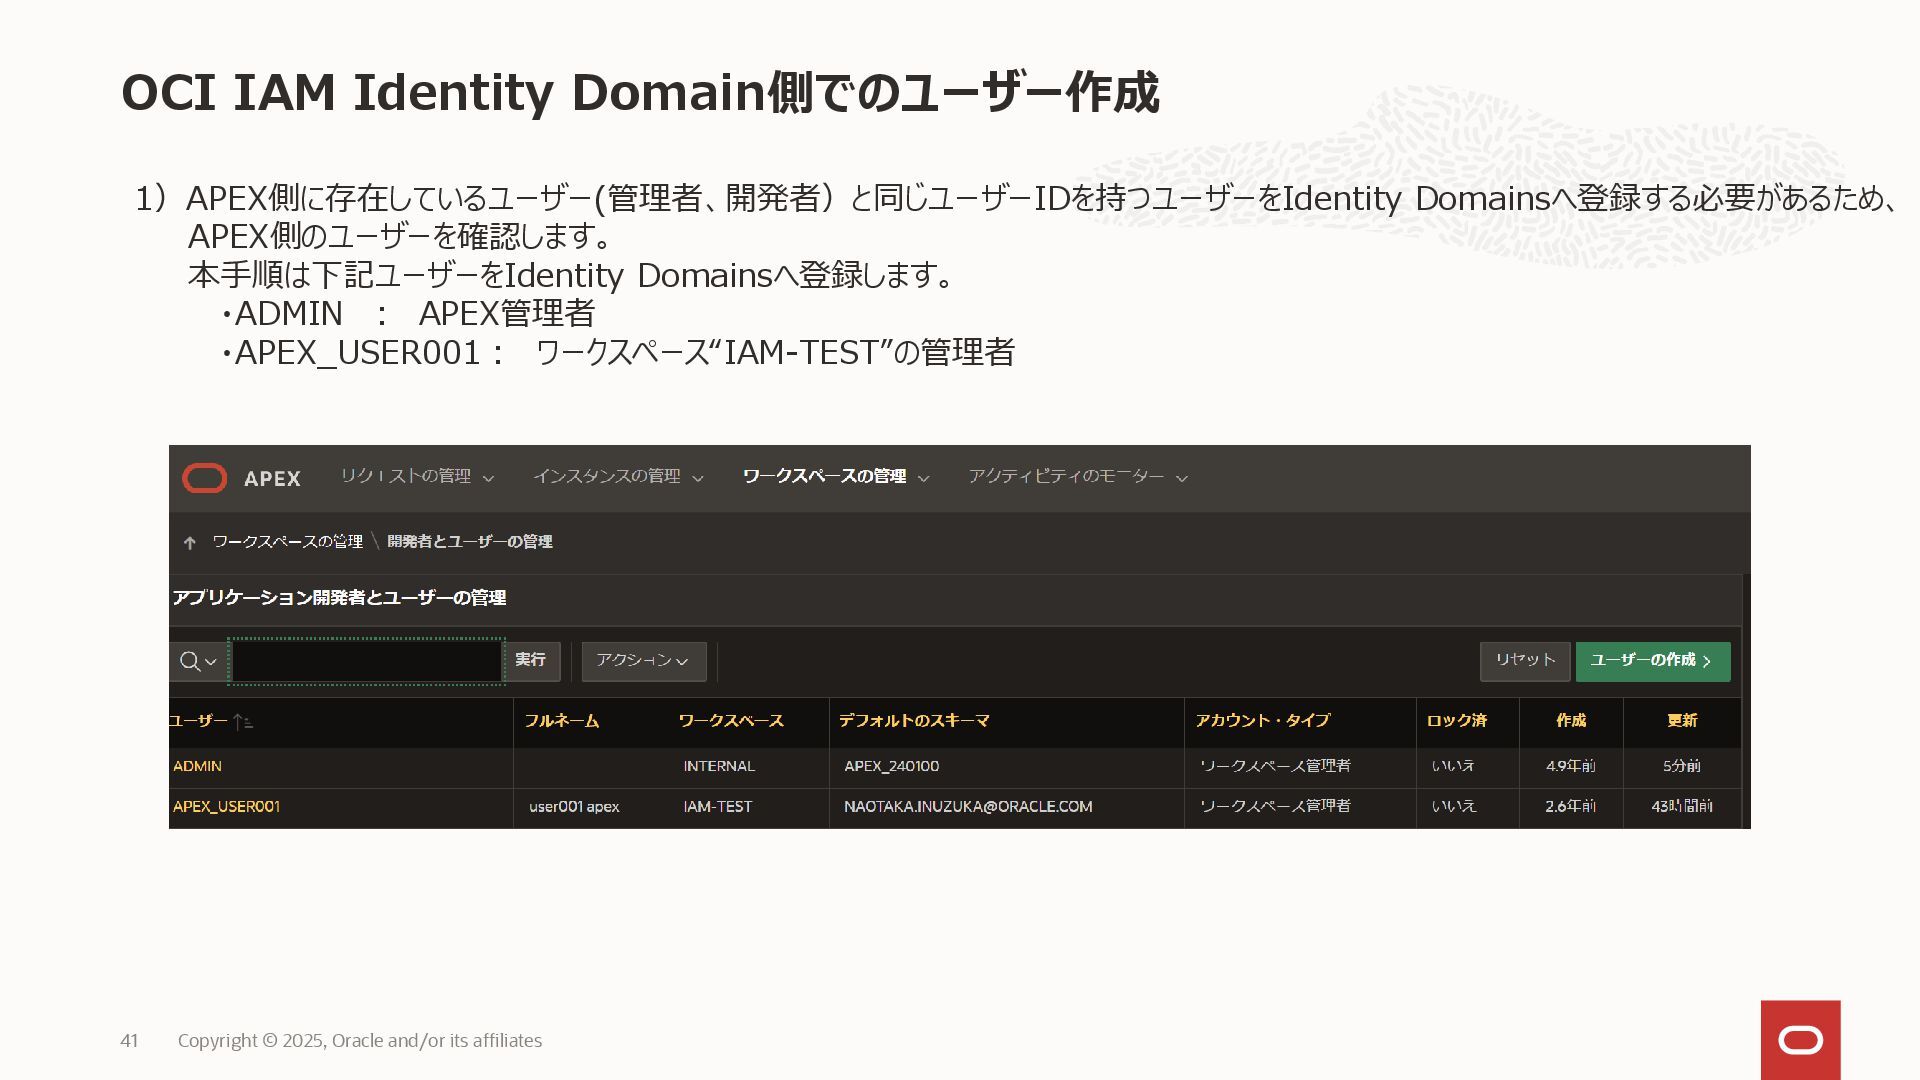
Task: Click APEX_USER001 row's いいえ locked cell
Action: click(x=1453, y=806)
